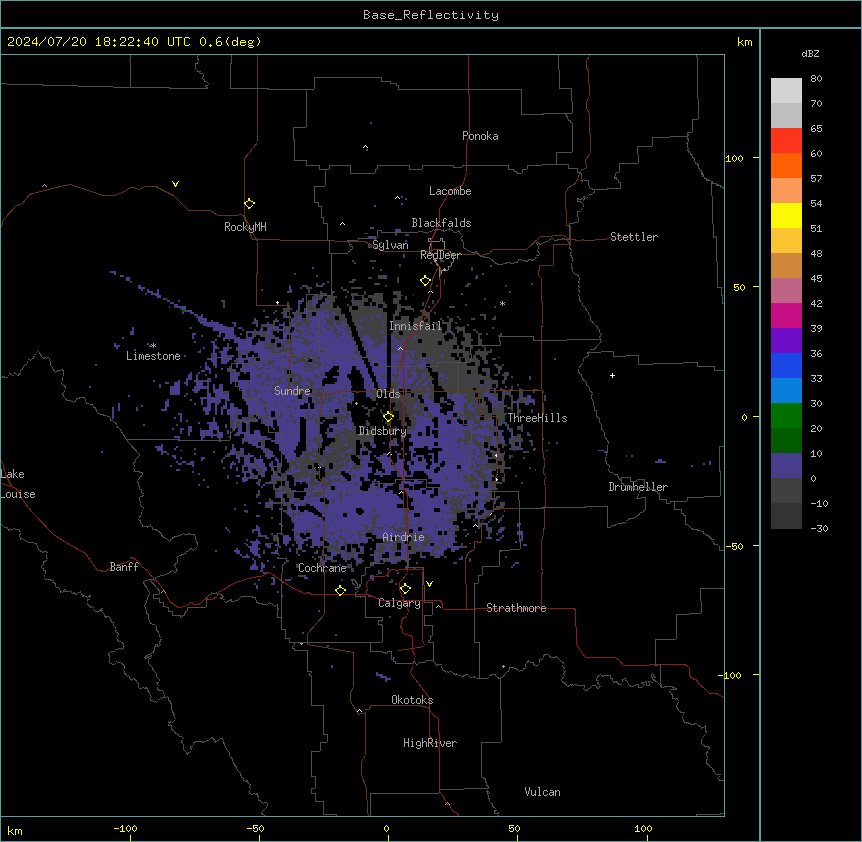Click the orange 57-60 dBZ legend swatch

pyautogui.click(x=786, y=166)
